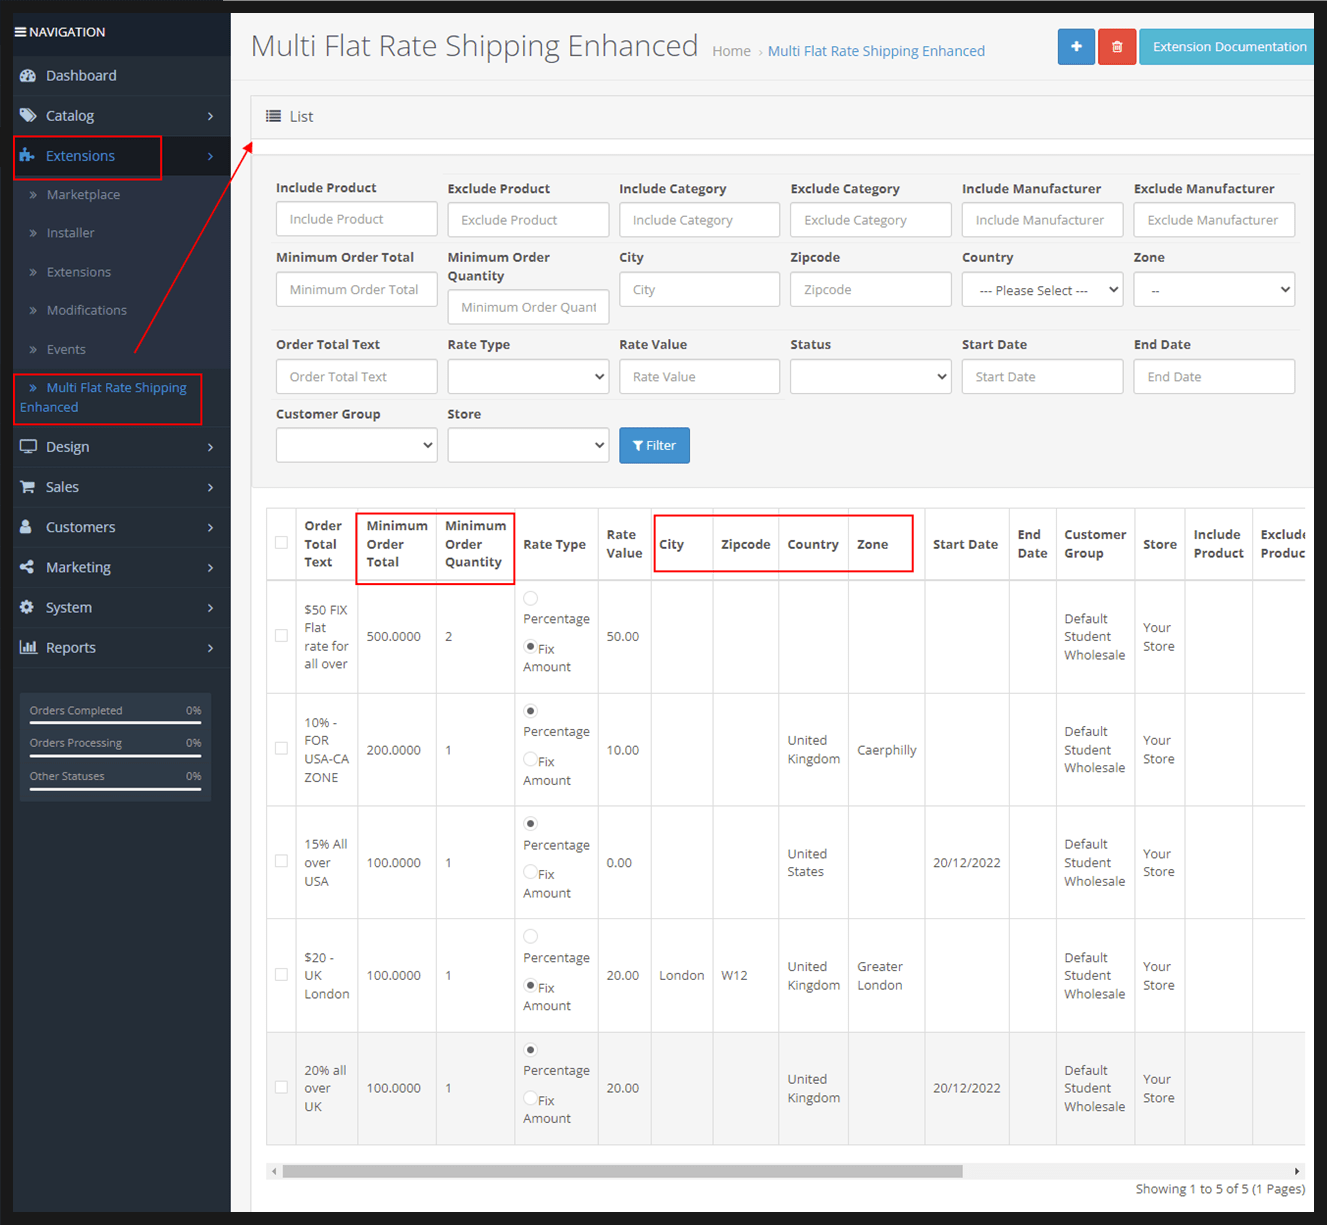Open the Country Please Select dropdown
Screen dimensions: 1327x1225
click(x=1042, y=289)
